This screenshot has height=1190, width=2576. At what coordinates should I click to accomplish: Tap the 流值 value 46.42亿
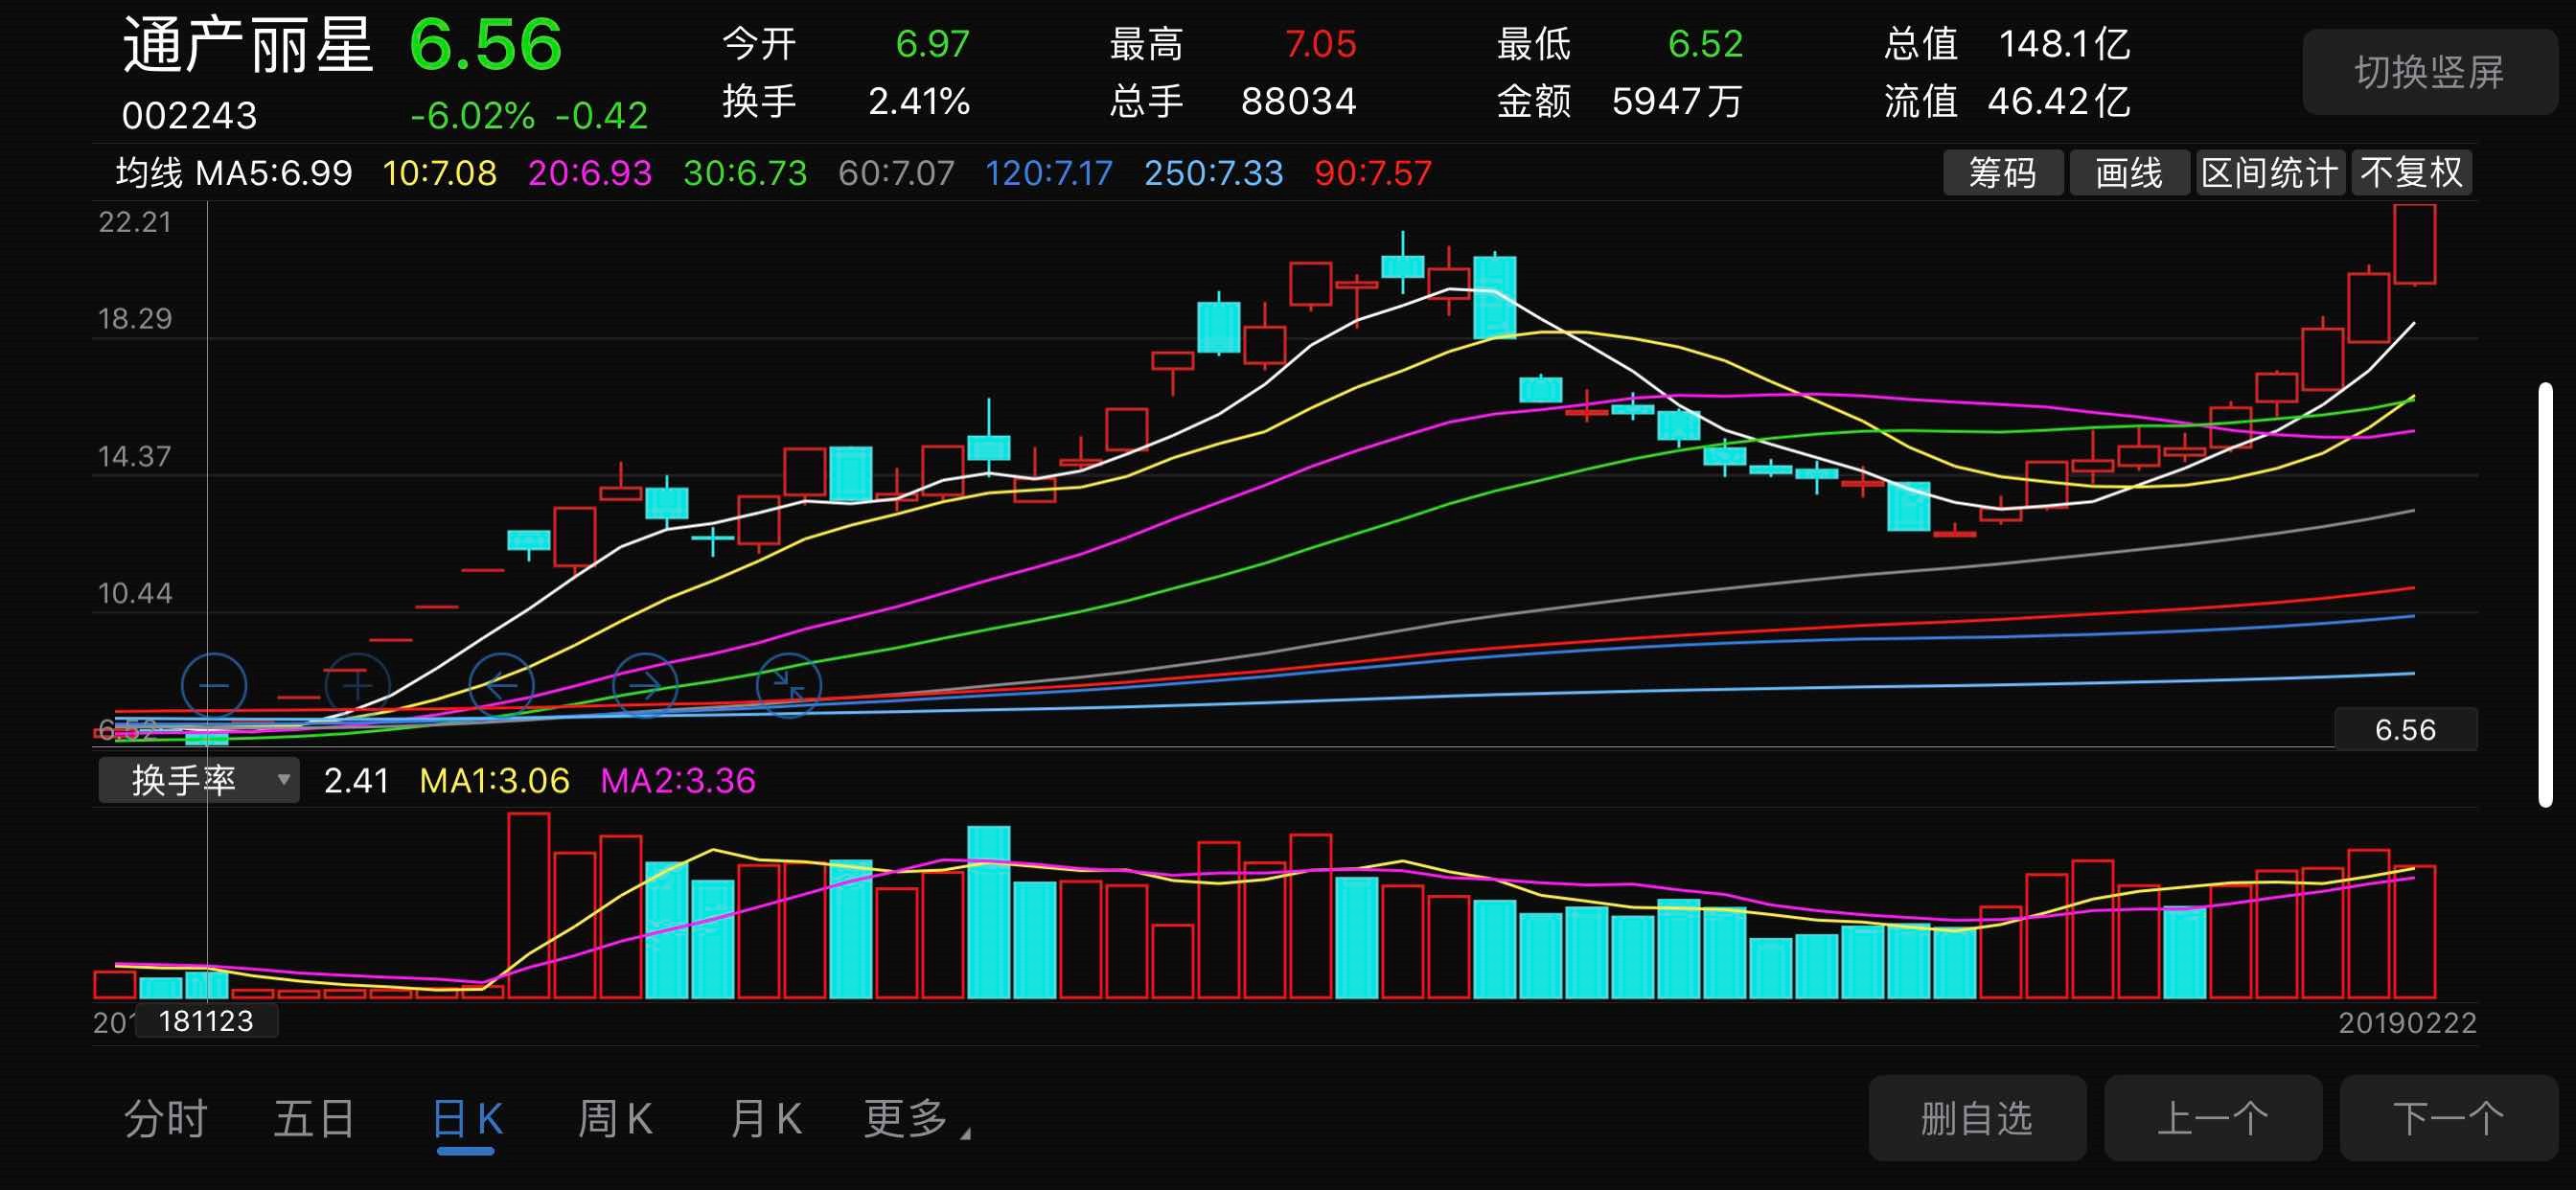click(2058, 101)
